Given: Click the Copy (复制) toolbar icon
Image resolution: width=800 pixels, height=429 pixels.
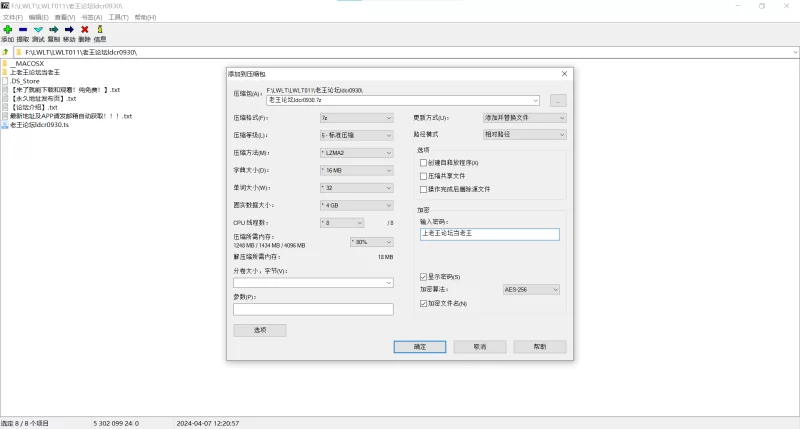Looking at the screenshot, I should coord(53,30).
